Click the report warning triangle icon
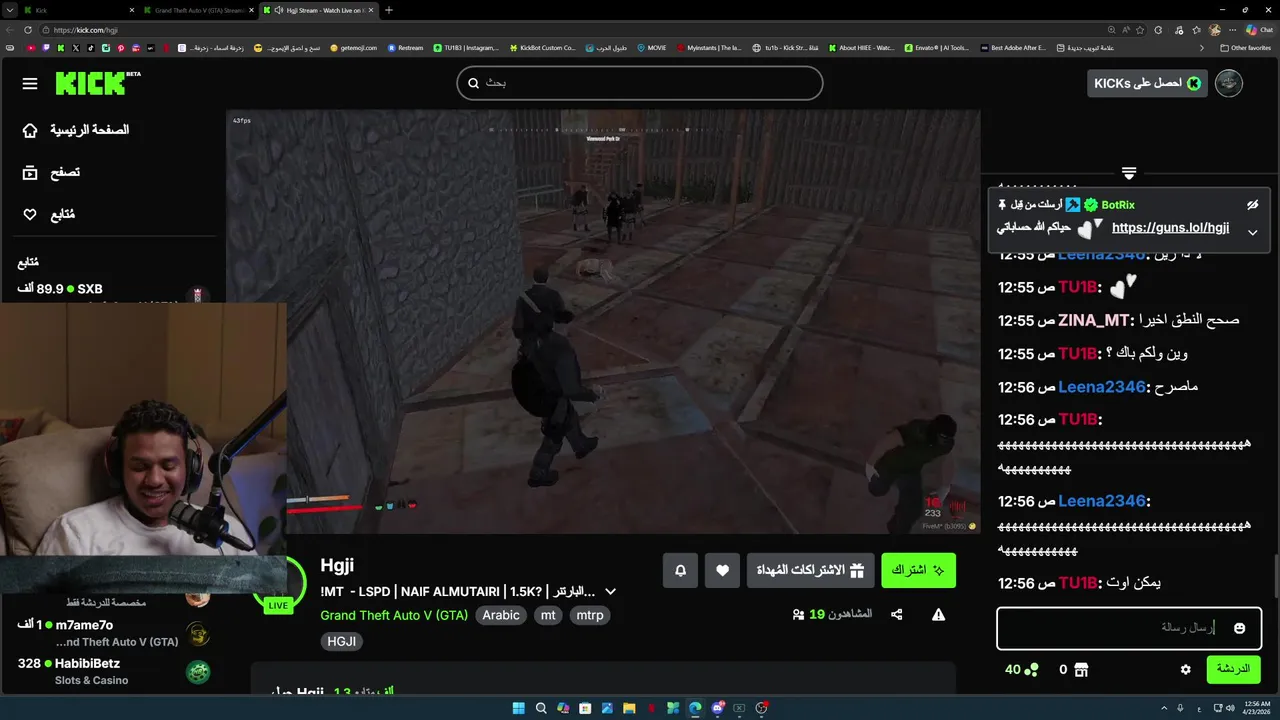This screenshot has width=1280, height=720. pyautogui.click(x=938, y=614)
